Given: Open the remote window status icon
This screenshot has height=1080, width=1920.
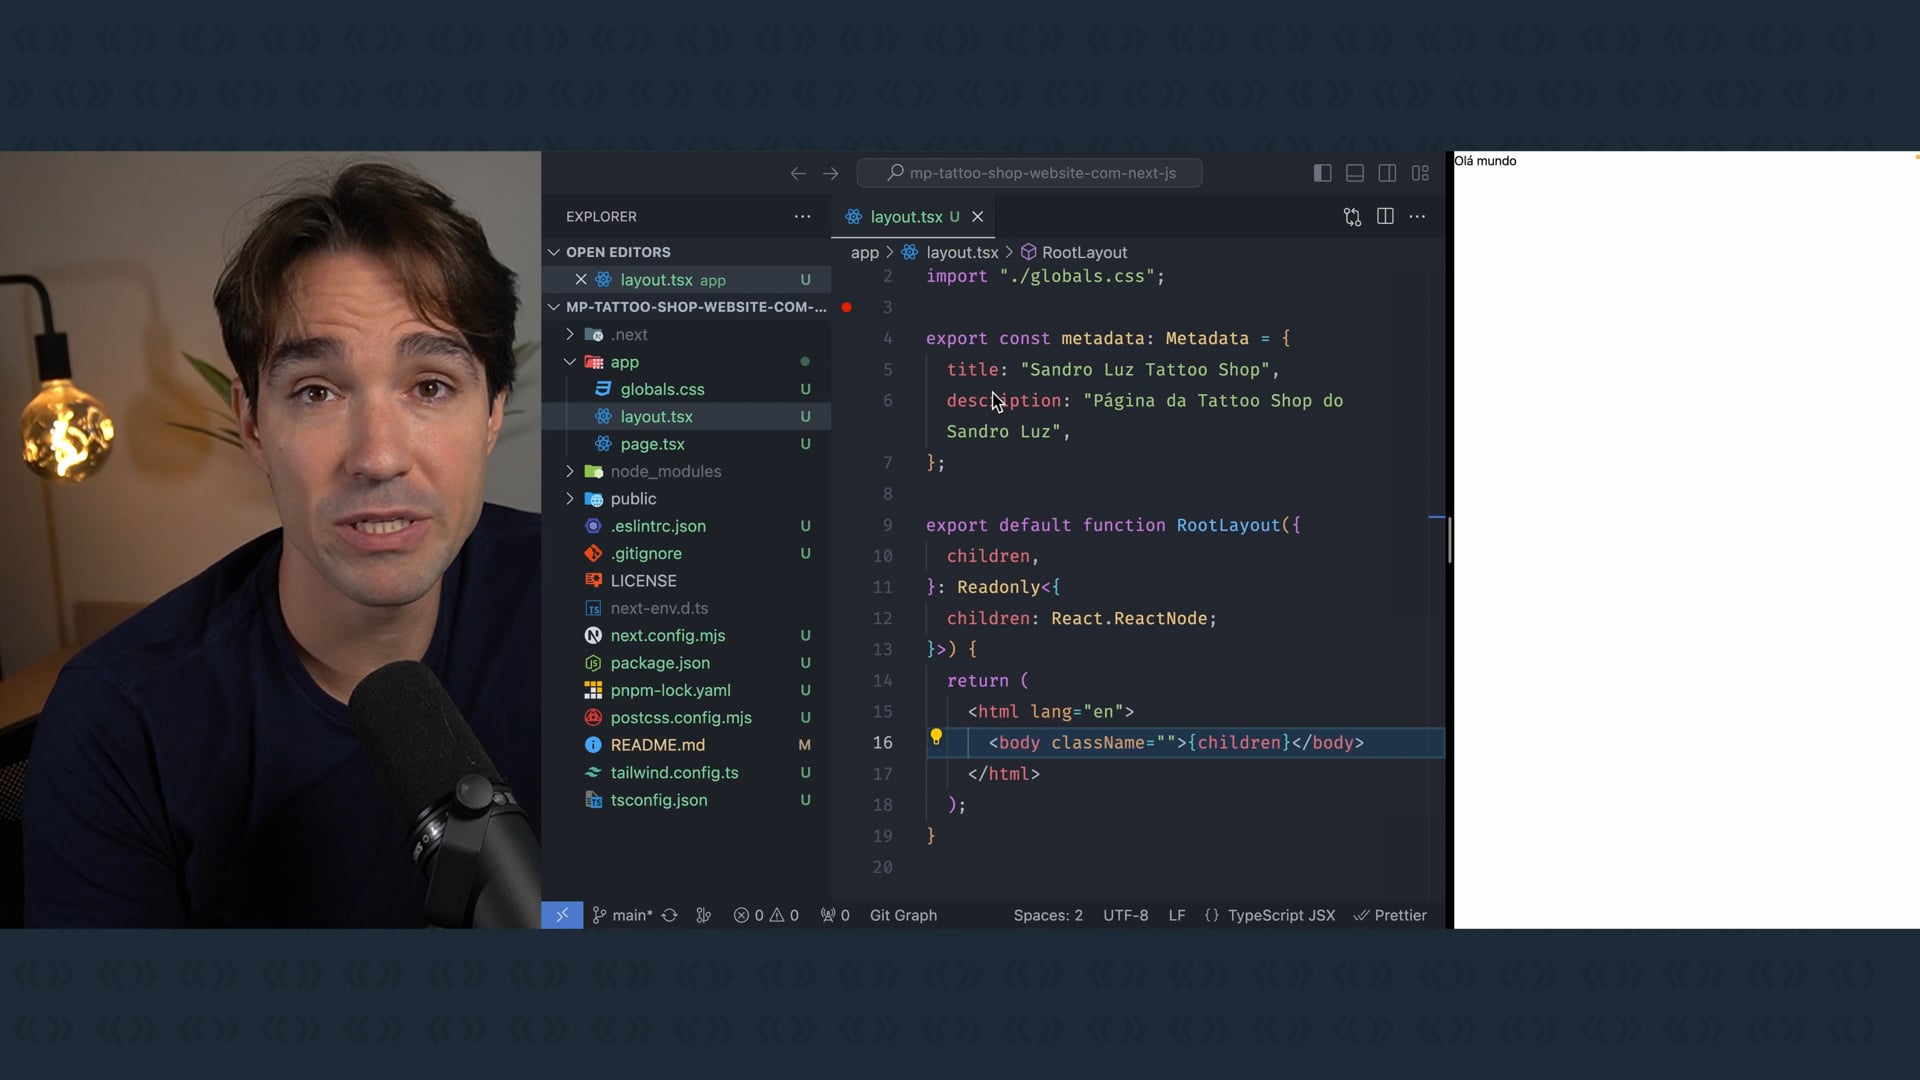Looking at the screenshot, I should pyautogui.click(x=562, y=915).
